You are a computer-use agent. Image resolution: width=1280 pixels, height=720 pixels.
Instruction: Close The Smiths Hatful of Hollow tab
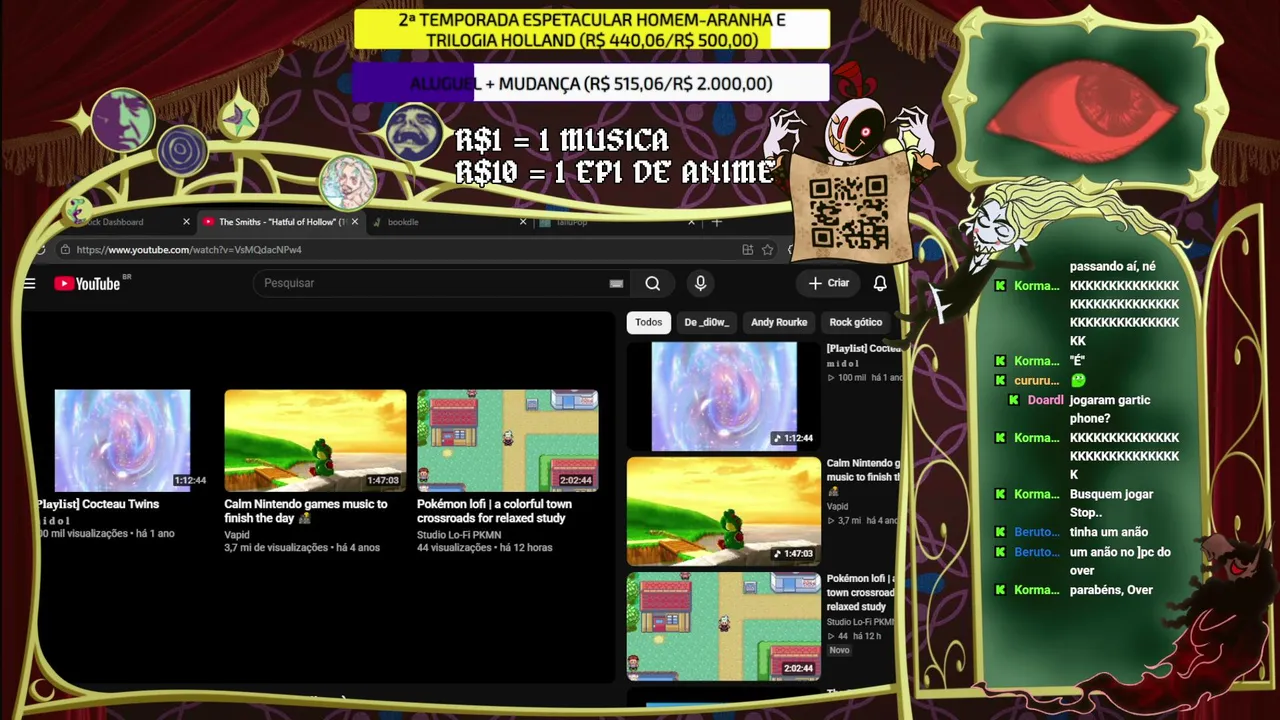354,222
